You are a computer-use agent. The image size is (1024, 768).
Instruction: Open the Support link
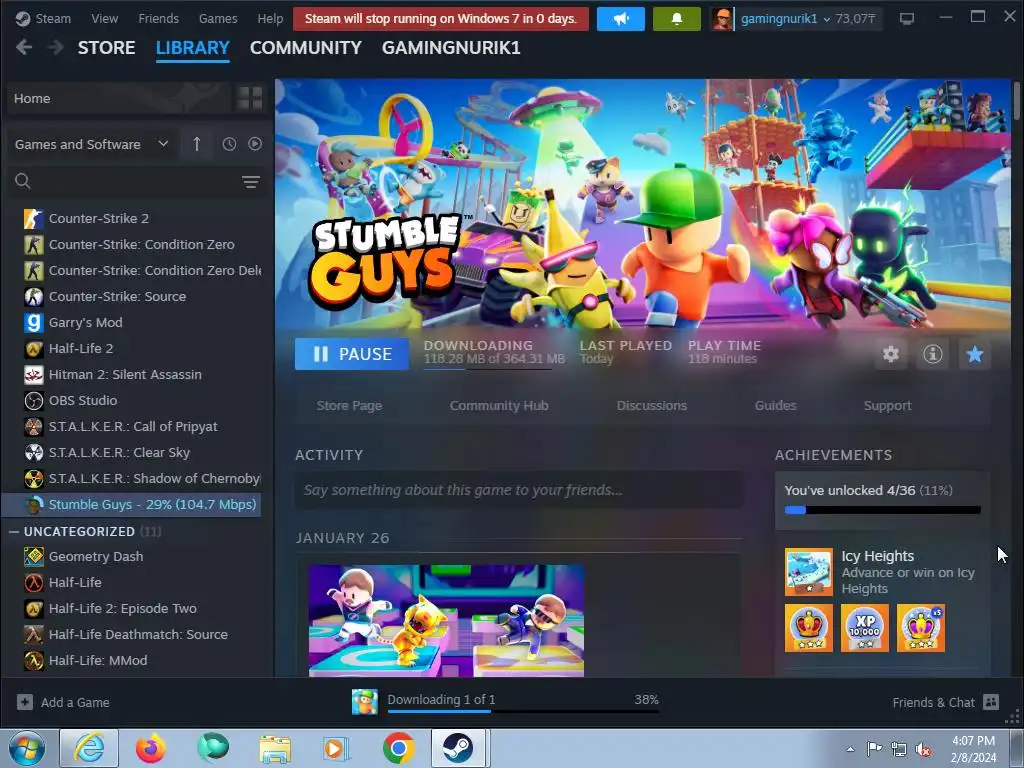click(x=888, y=406)
